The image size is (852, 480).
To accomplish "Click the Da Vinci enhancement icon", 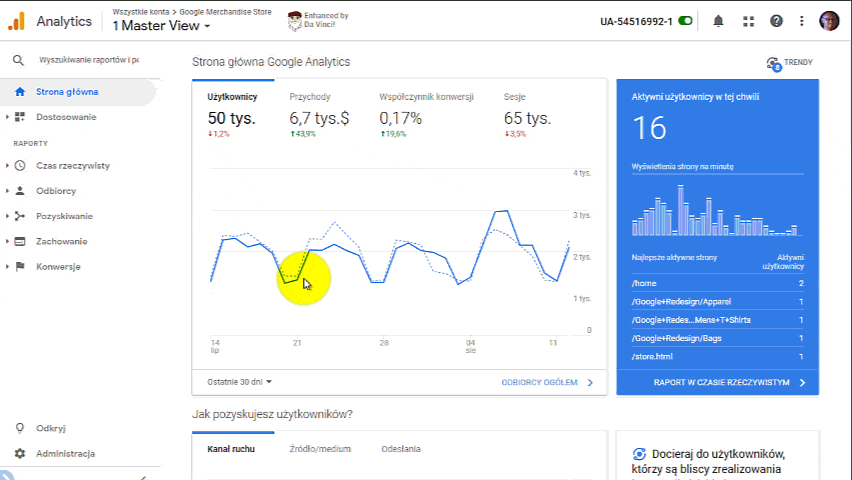I will pyautogui.click(x=295, y=21).
